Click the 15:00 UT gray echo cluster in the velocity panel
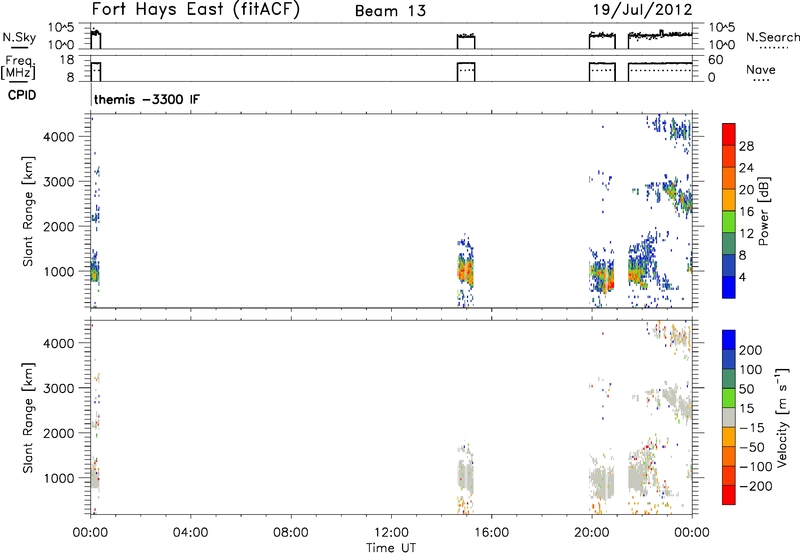Viewport: 800px width, 554px height. tap(465, 477)
